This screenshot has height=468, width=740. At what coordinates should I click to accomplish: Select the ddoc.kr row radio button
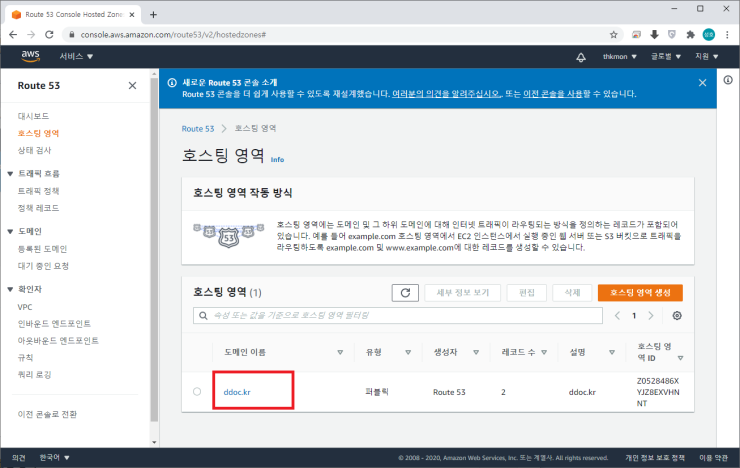point(197,391)
